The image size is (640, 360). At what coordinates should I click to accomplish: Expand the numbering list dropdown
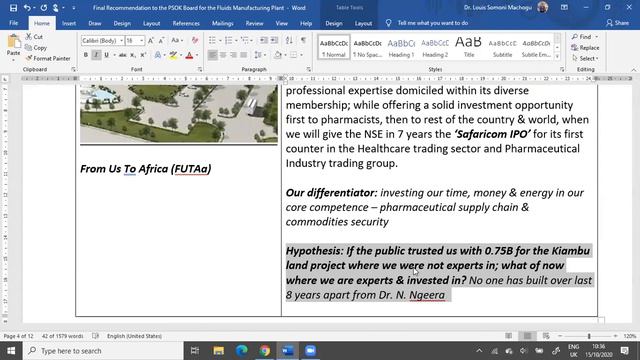click(x=236, y=40)
